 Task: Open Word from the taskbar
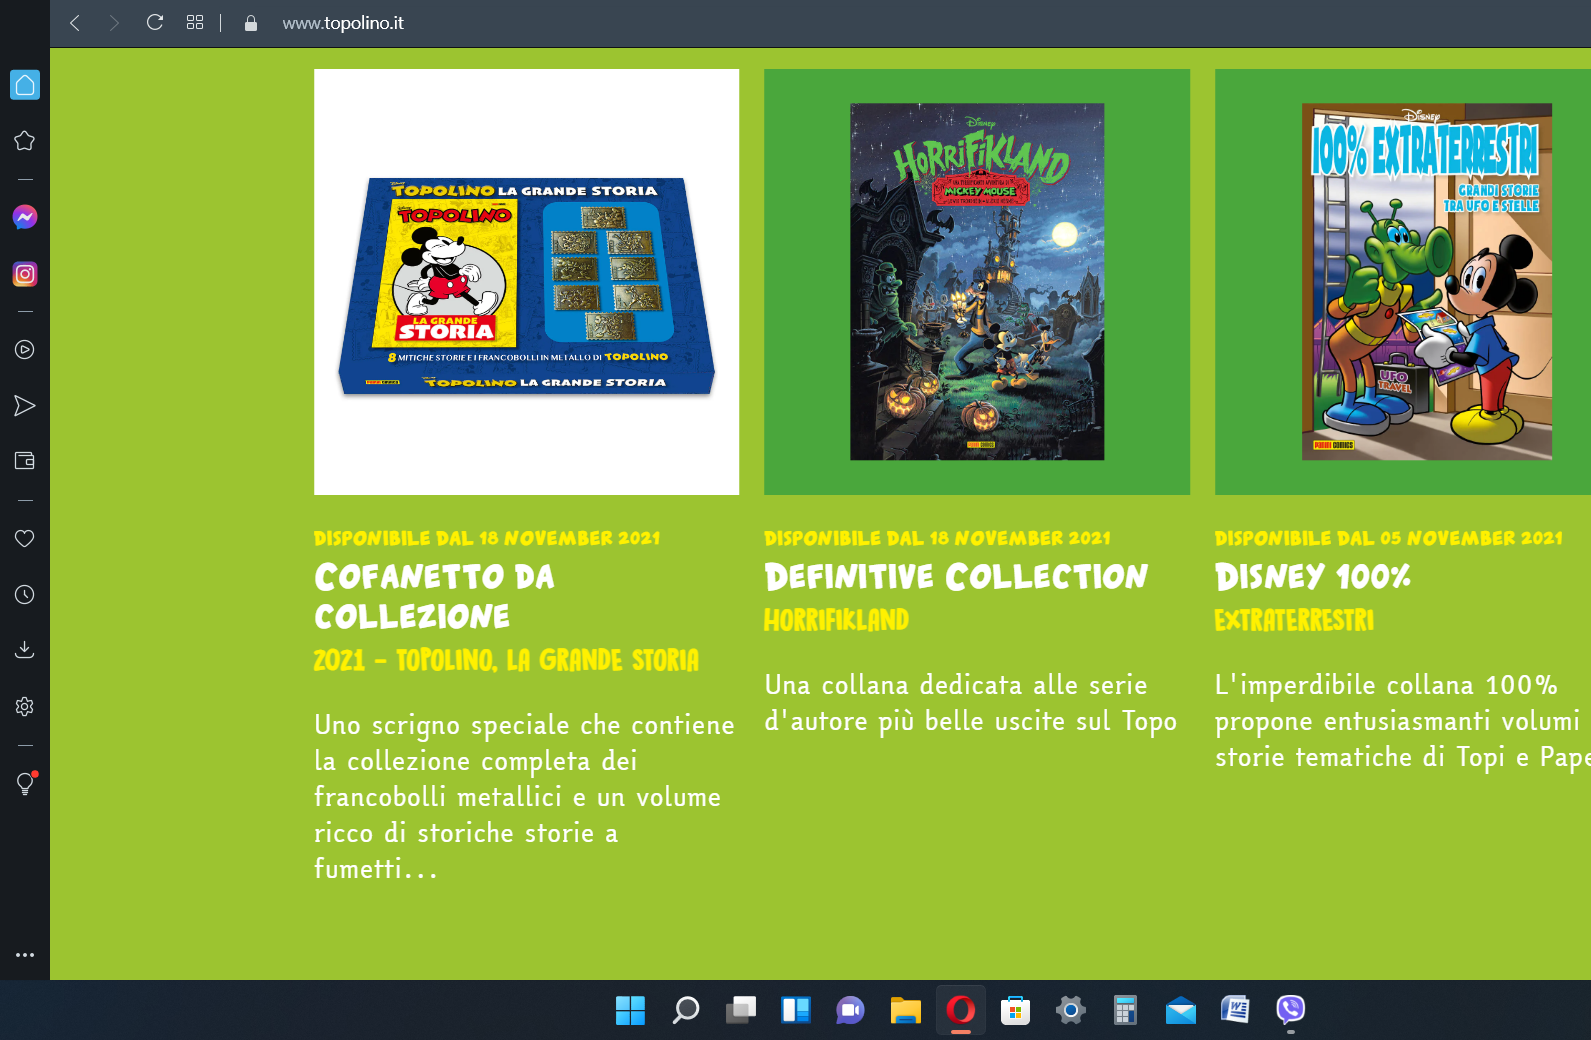tap(1236, 1010)
